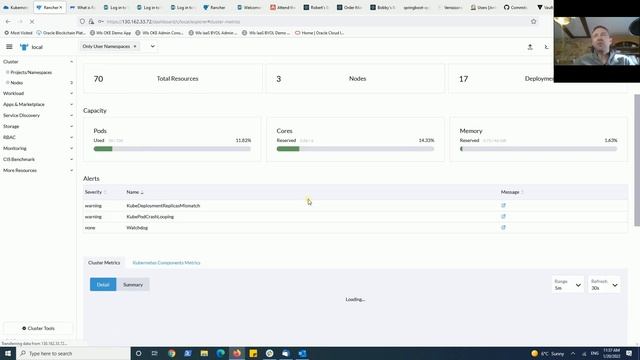Open the hamburger menu beside the Rancher logo
Image resolution: width=640 pixels, height=360 pixels.
pyautogui.click(x=9, y=47)
